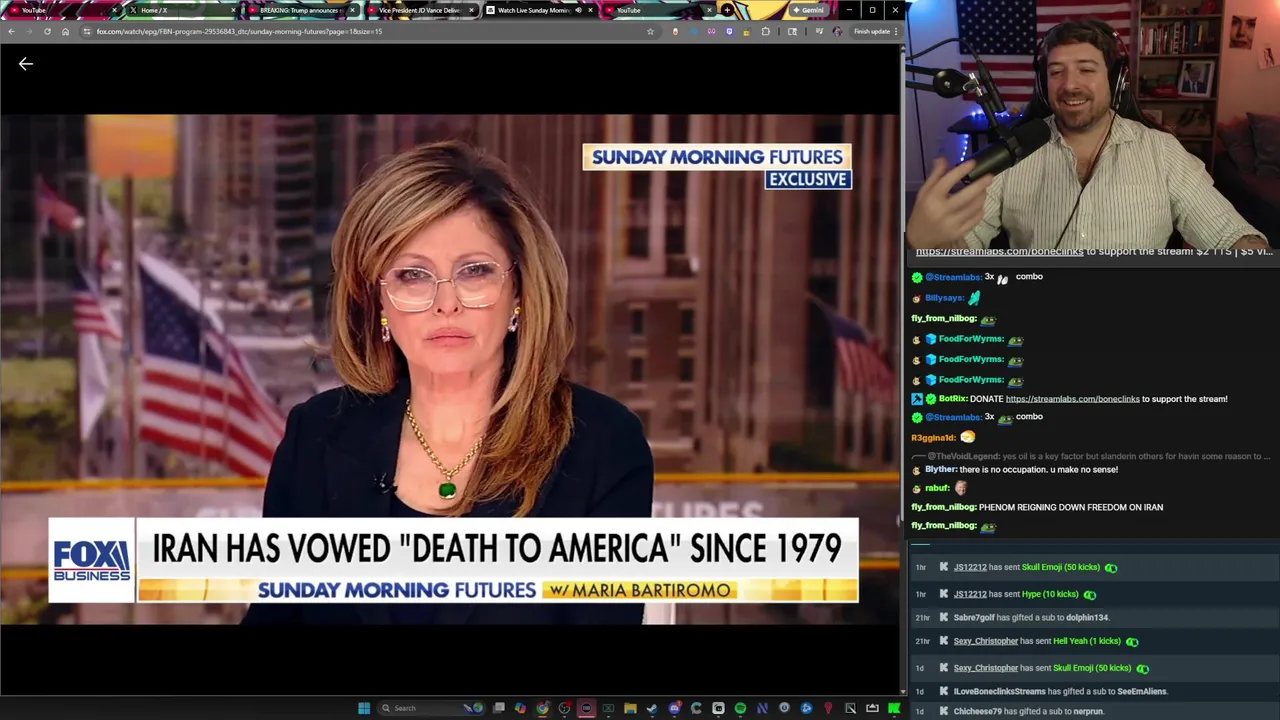The image size is (1280, 720).
Task: Switch to the BREAKING: Trump announces tab
Action: pyautogui.click(x=300, y=10)
